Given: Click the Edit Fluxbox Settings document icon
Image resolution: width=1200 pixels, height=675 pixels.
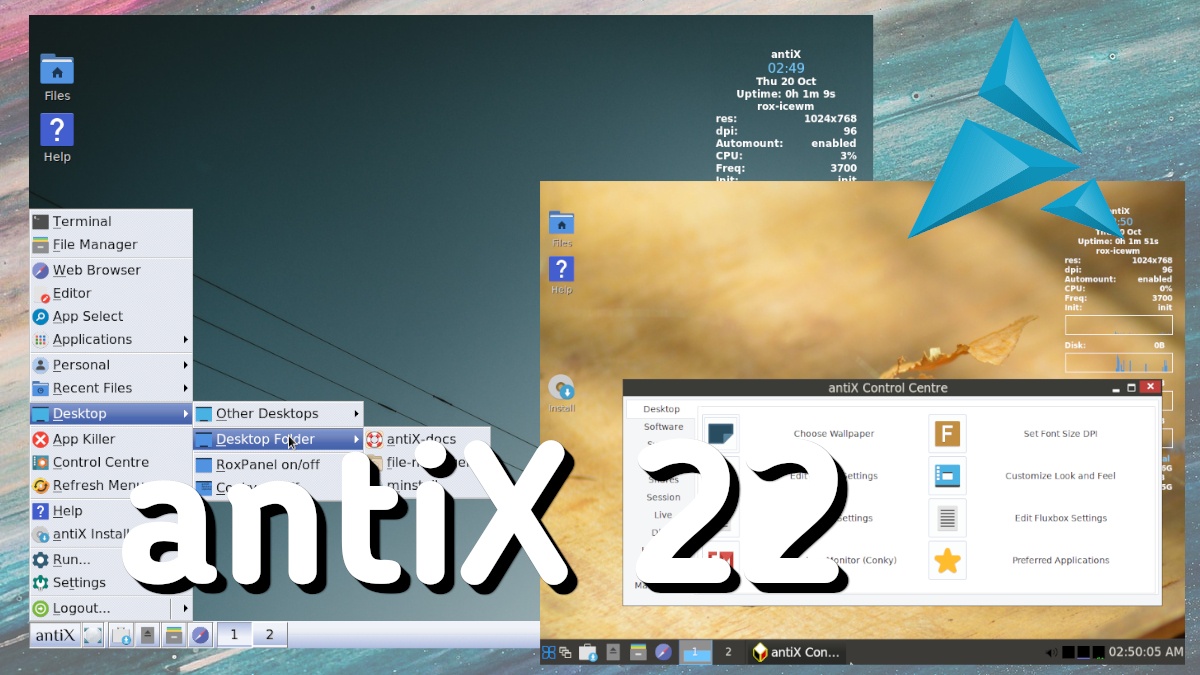Looking at the screenshot, I should [x=947, y=518].
